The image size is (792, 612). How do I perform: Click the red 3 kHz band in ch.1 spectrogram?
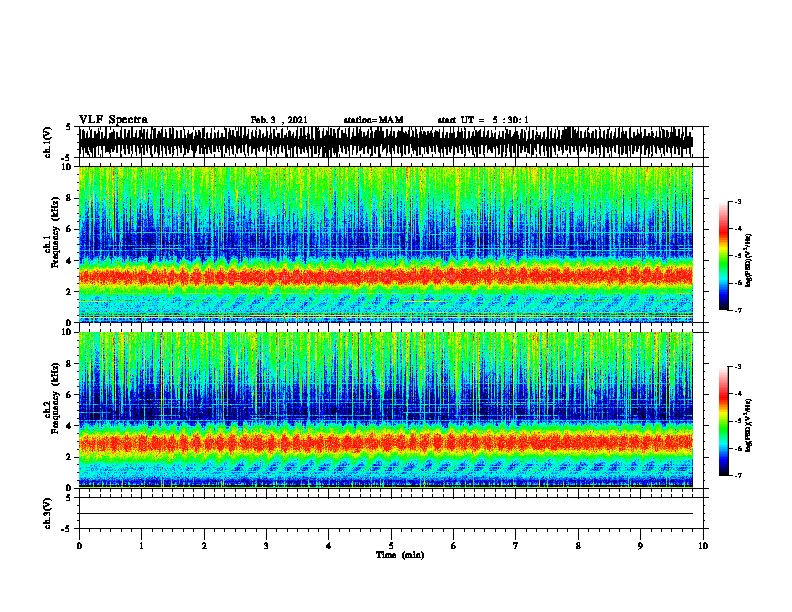[386, 276]
